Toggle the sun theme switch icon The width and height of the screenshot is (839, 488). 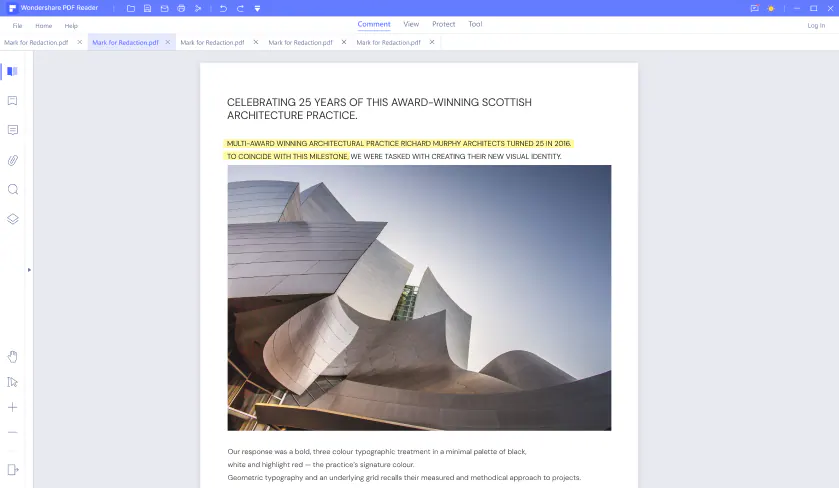pyautogui.click(x=771, y=9)
